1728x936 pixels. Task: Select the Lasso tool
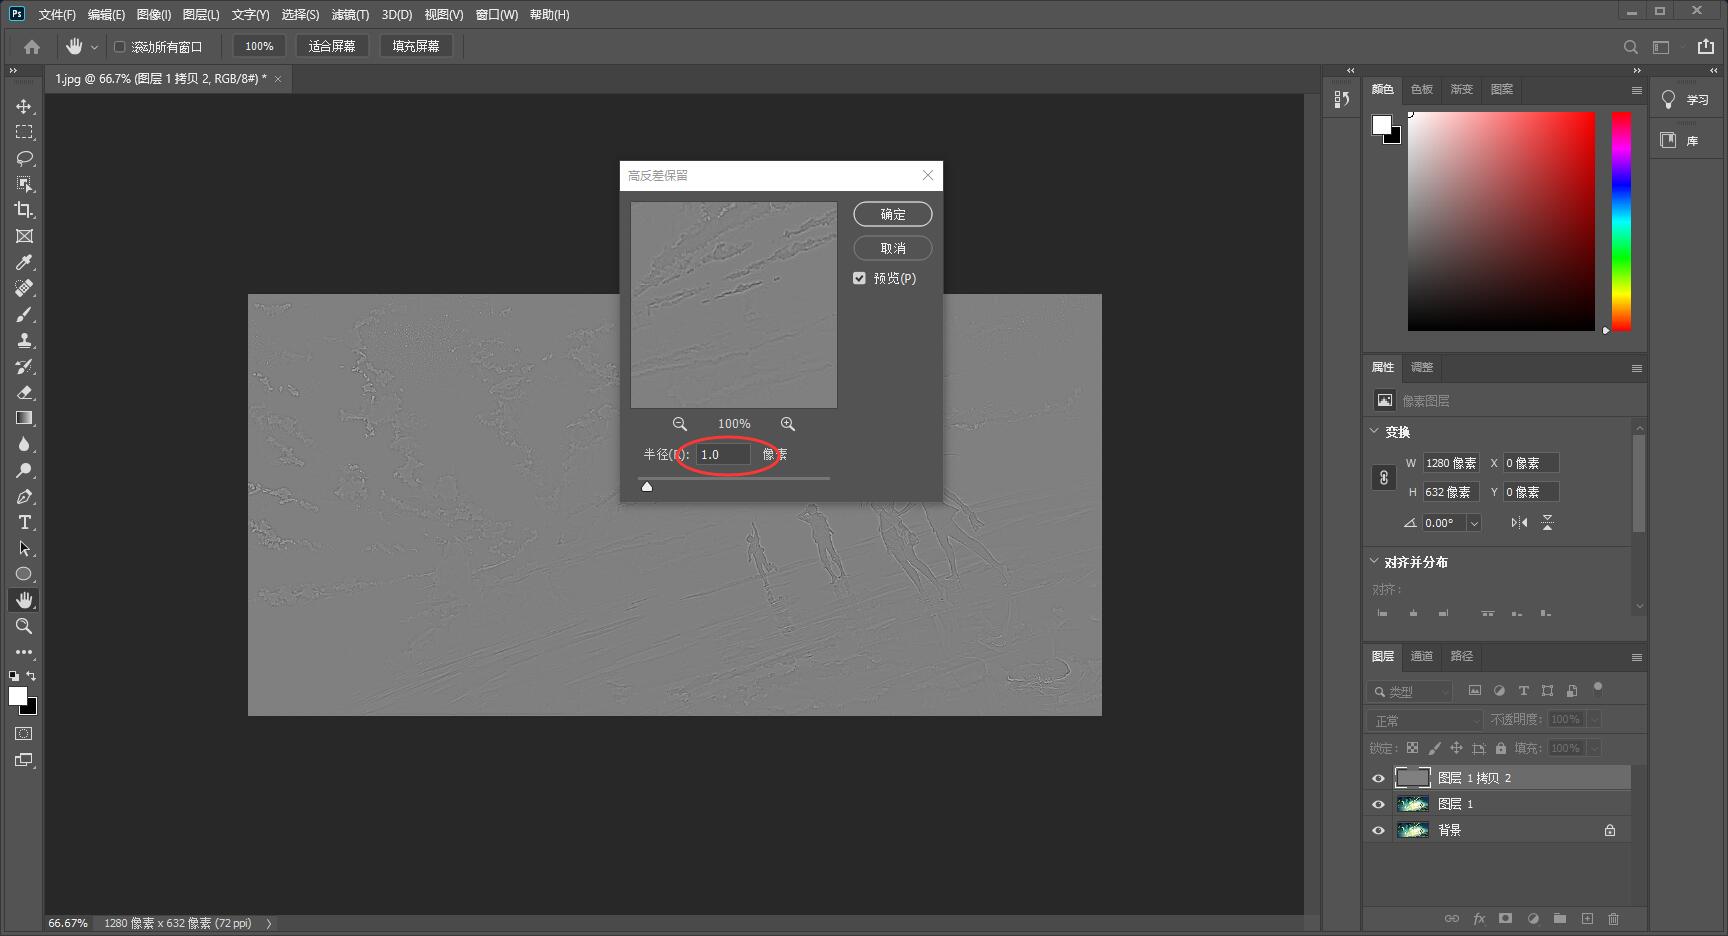pyautogui.click(x=24, y=158)
